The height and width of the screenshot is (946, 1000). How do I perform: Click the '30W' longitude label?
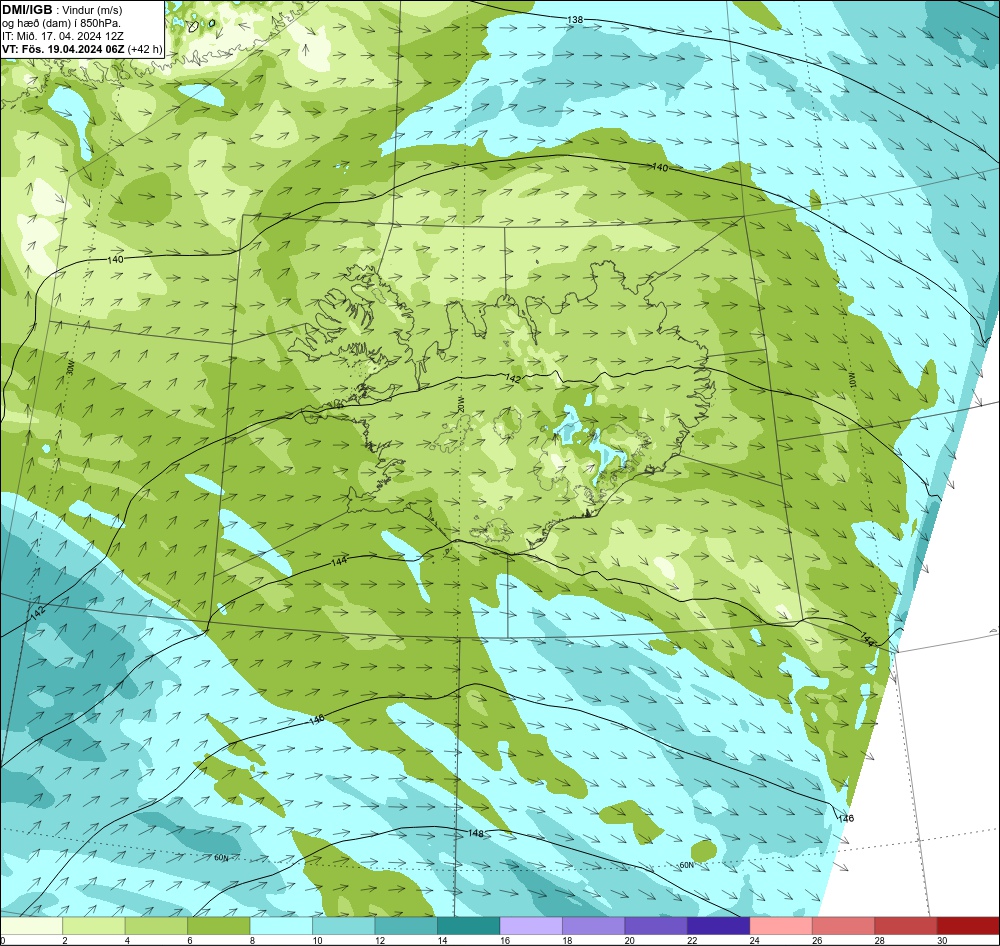70,368
